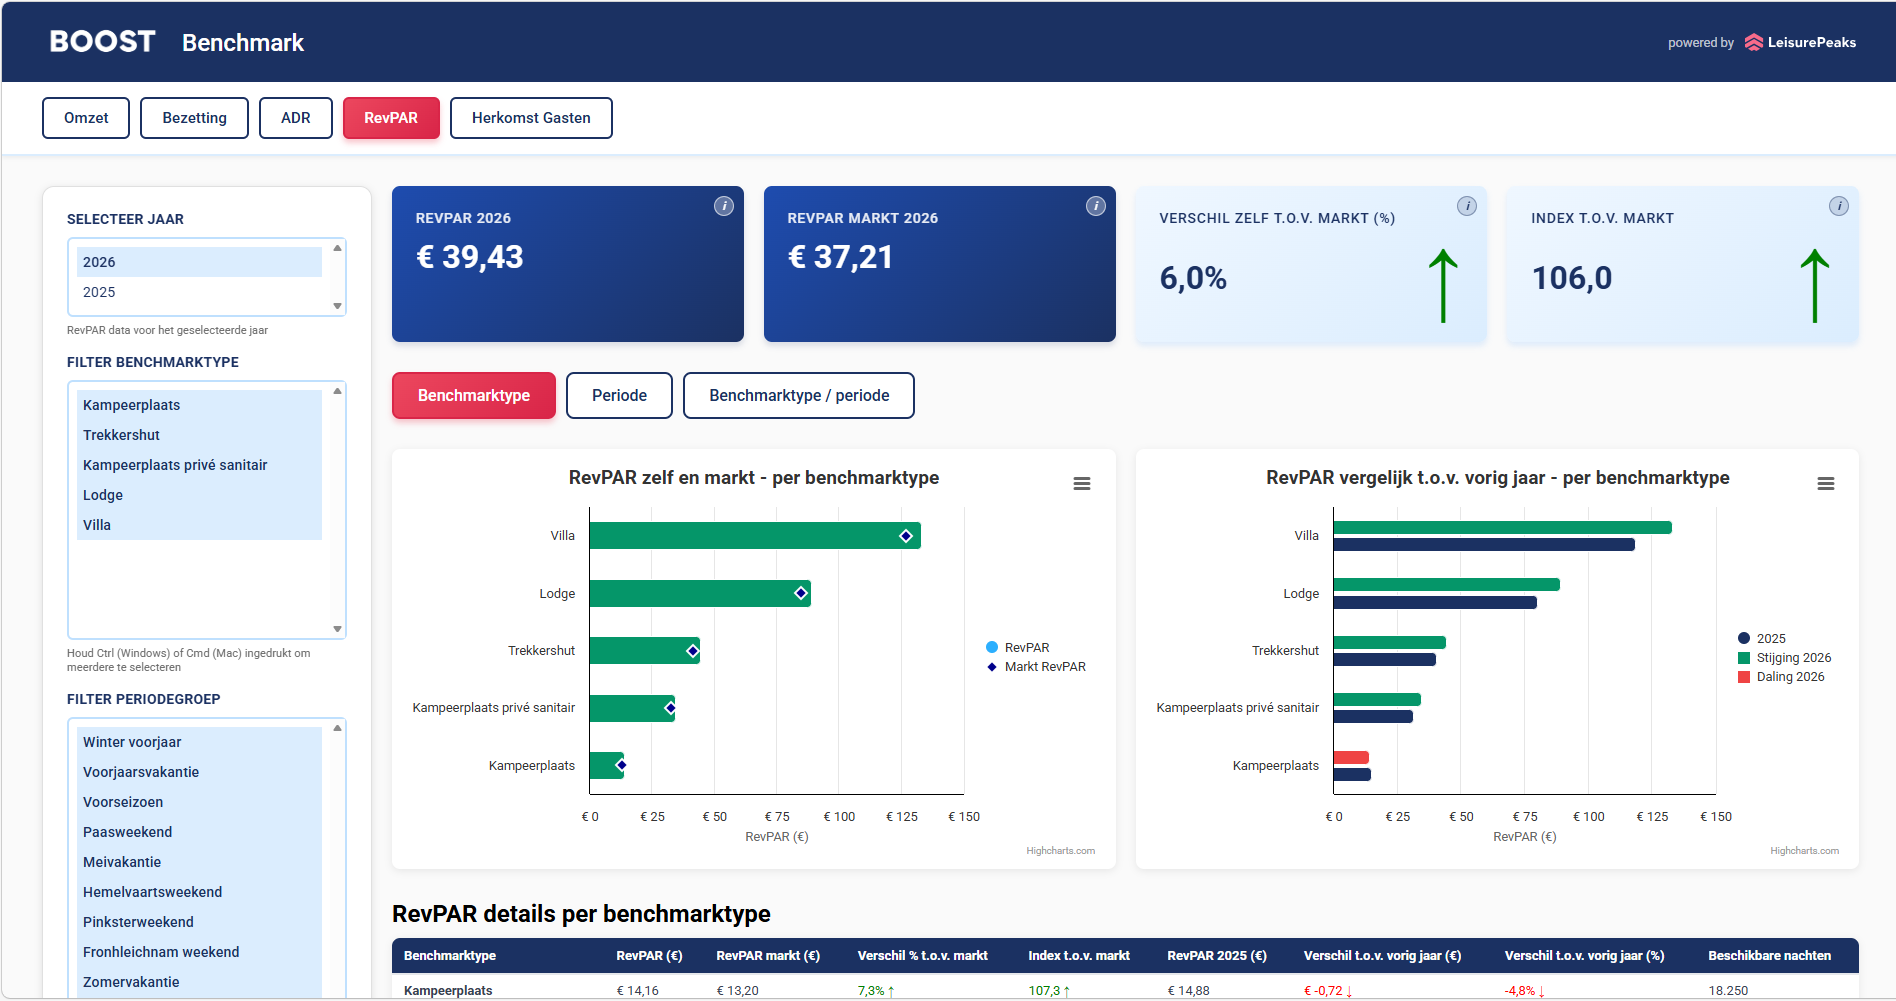The image size is (1896, 1001).
Task: Switch to the Bezetting tab
Action: tap(194, 118)
